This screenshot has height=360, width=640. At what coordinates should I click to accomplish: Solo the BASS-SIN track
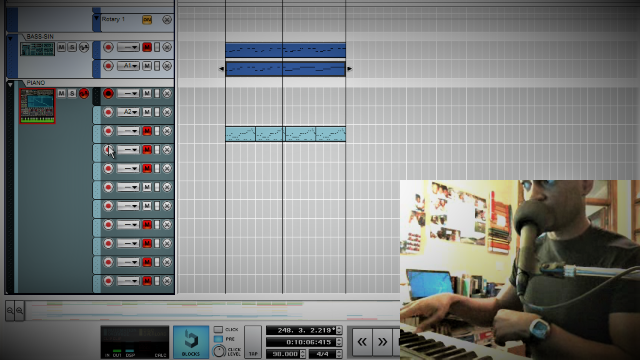[x=72, y=47]
